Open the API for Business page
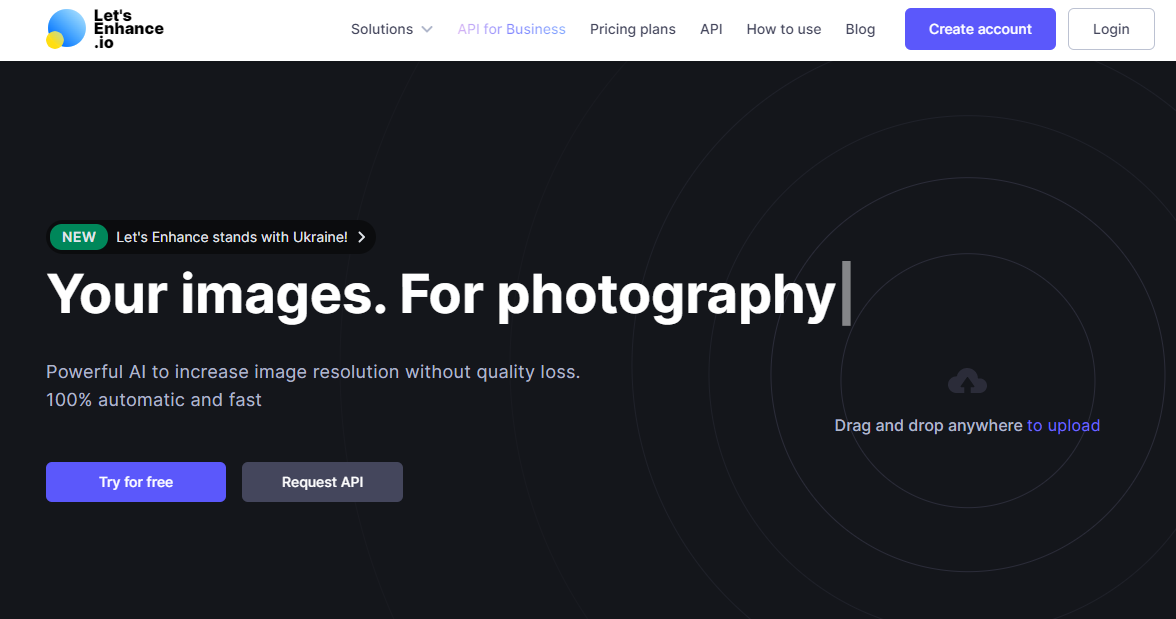This screenshot has width=1176, height=619. pyautogui.click(x=512, y=29)
